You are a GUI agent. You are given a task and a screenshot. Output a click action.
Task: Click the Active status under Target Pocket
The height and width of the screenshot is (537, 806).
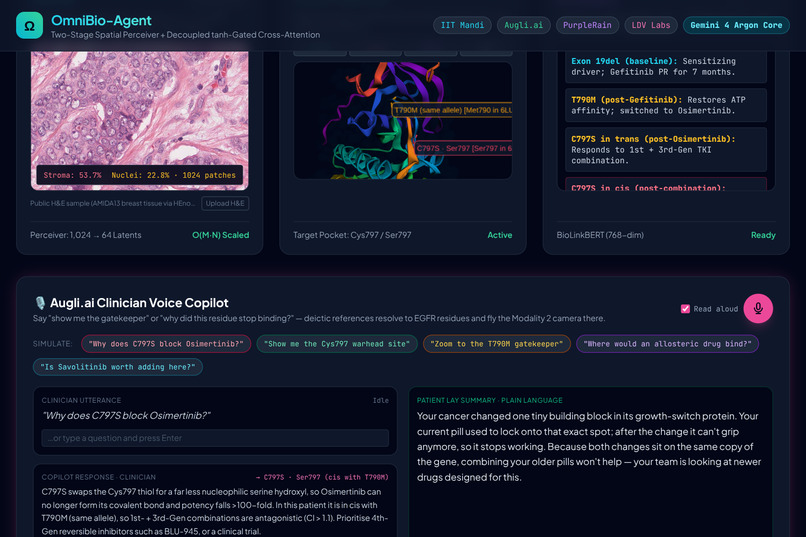[x=500, y=235]
